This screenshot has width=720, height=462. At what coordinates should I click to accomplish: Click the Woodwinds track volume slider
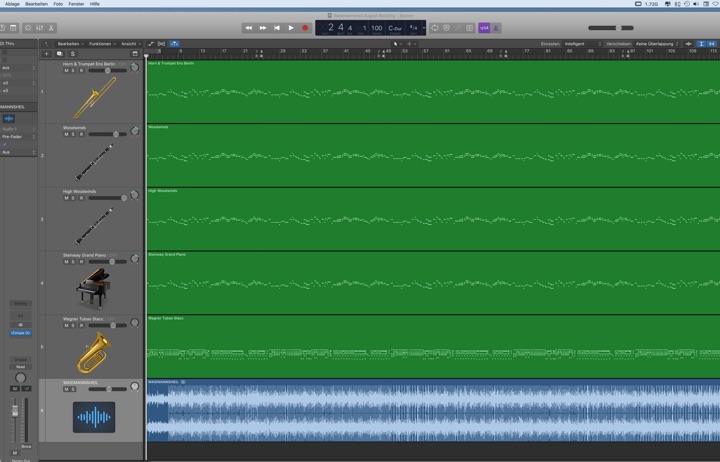coord(107,134)
